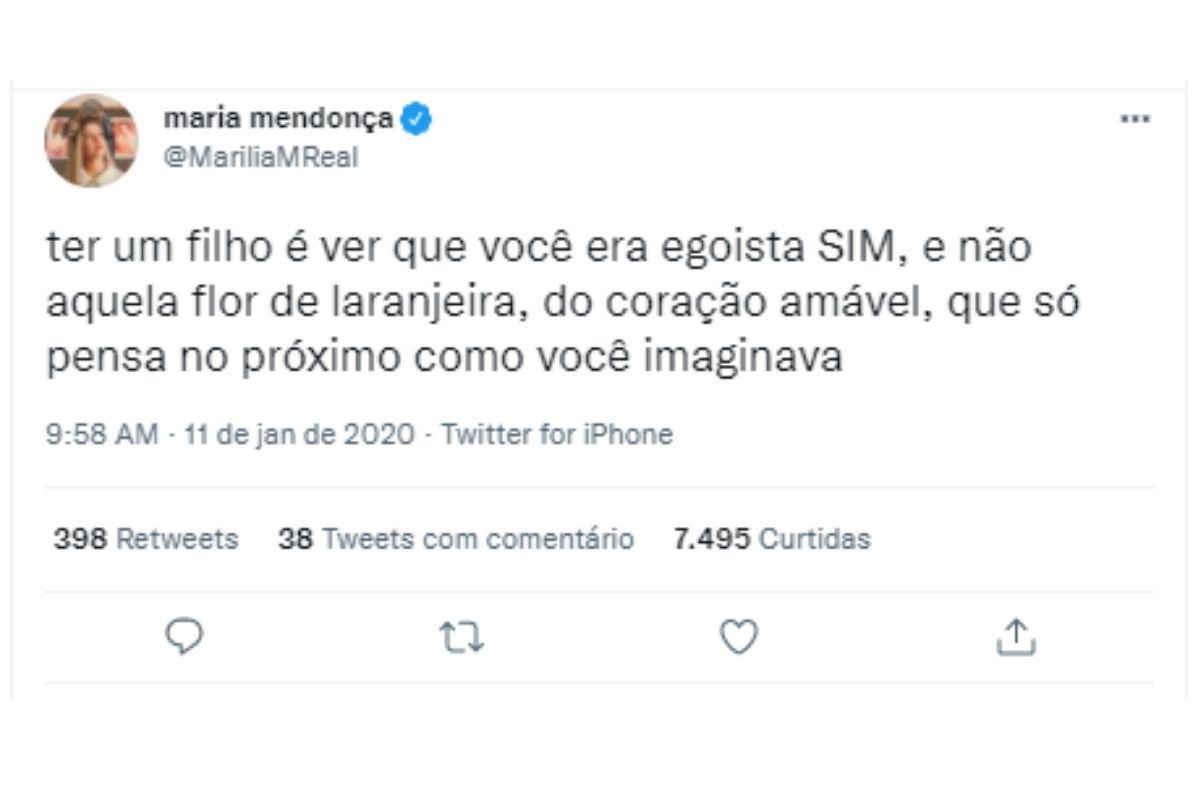Expand the retweet options menu
Viewport: 1200px width, 800px height.
pos(462,636)
